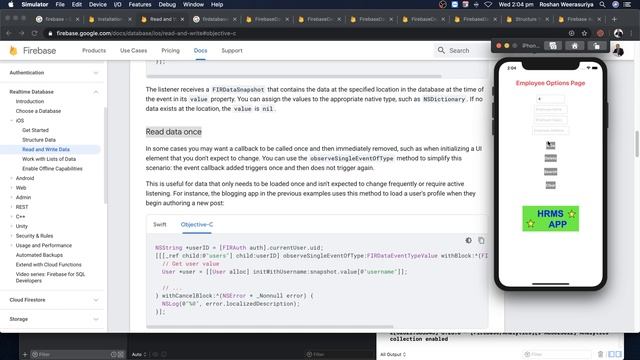
Task: Open the Docs tab in Firebase header
Action: [200, 51]
